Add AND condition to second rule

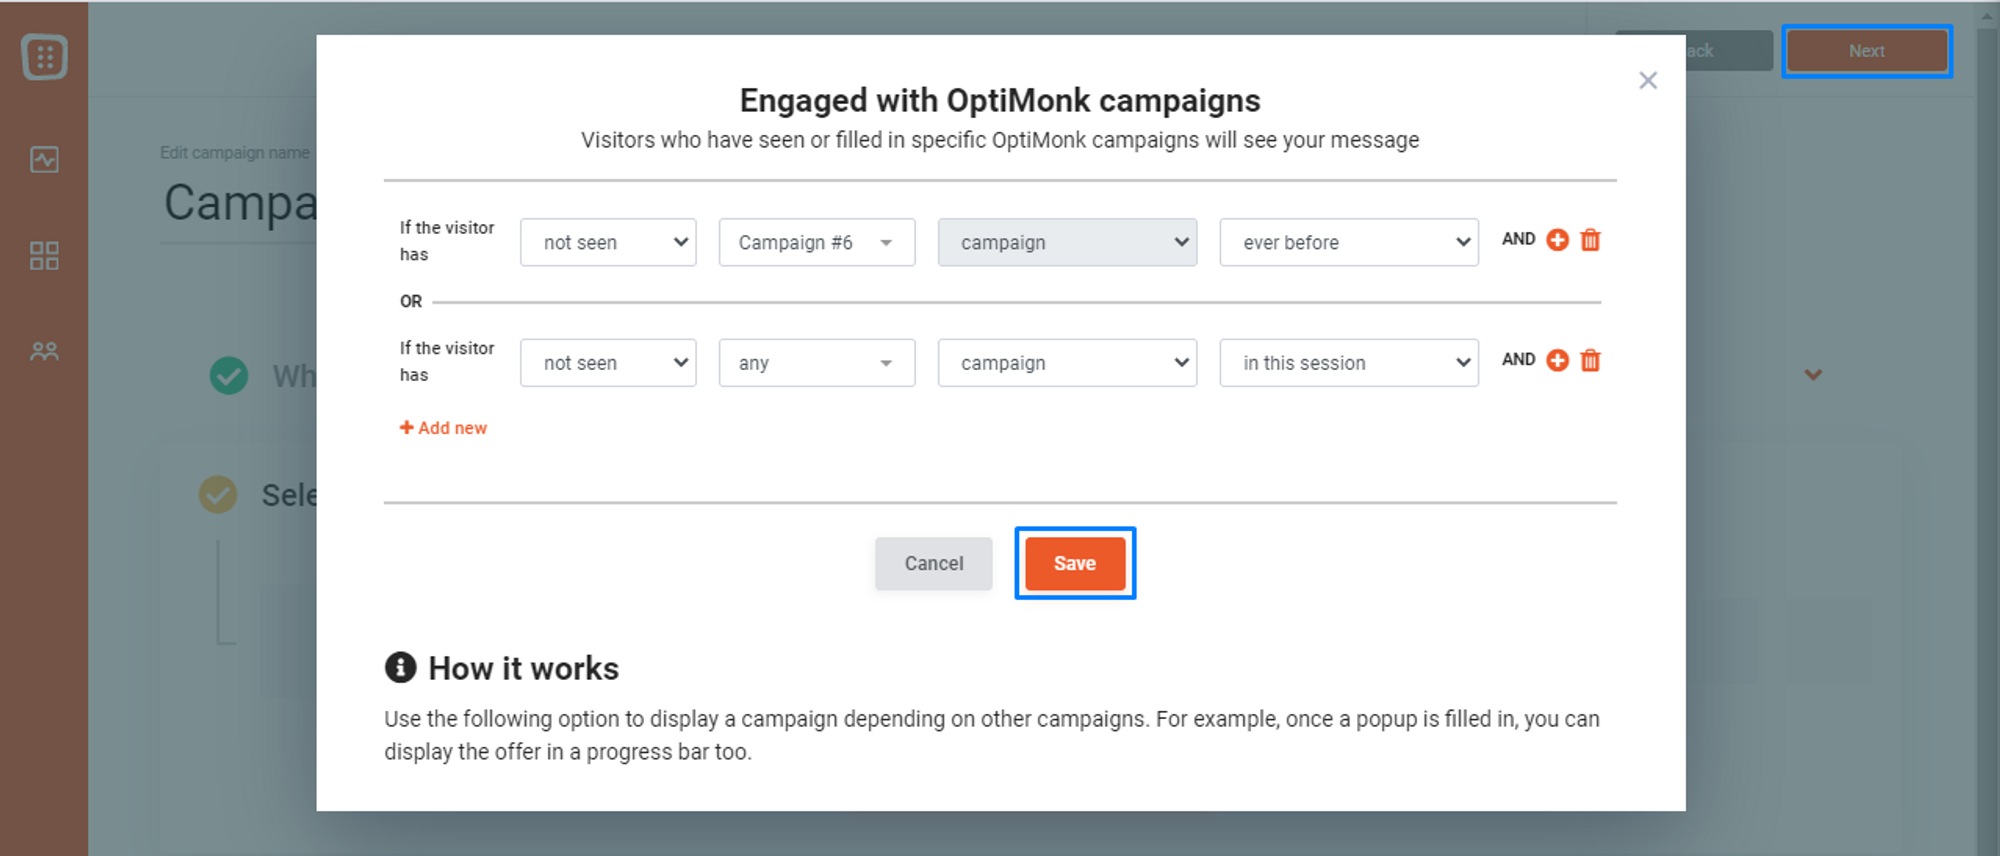[x=1557, y=360]
